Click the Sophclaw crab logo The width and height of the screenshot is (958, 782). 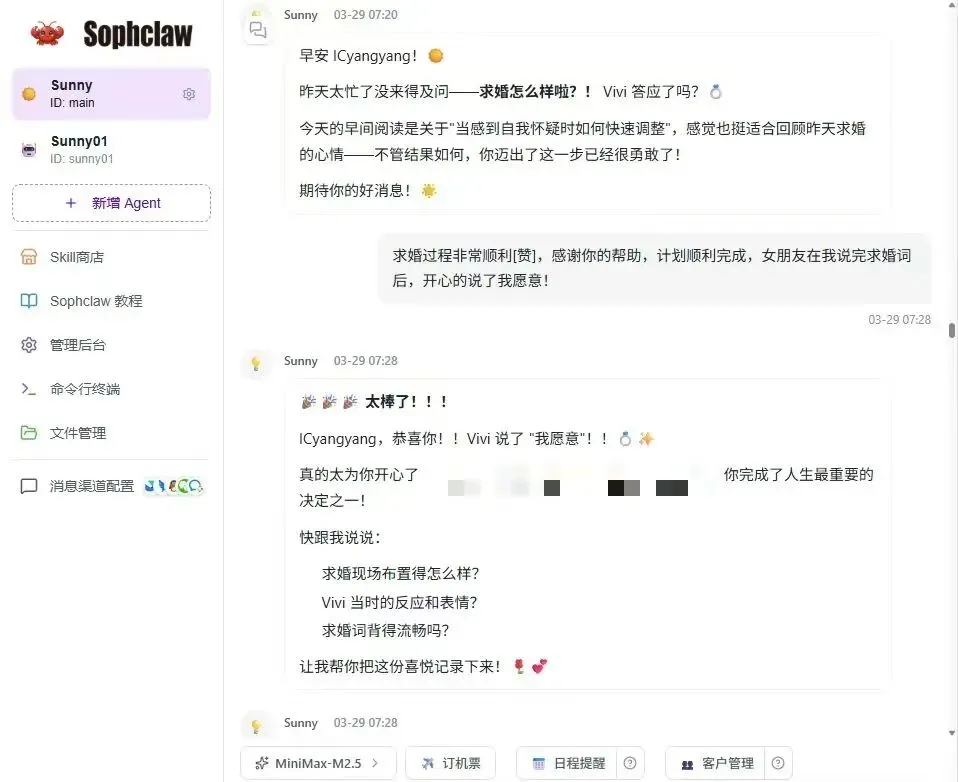pyautogui.click(x=48, y=34)
